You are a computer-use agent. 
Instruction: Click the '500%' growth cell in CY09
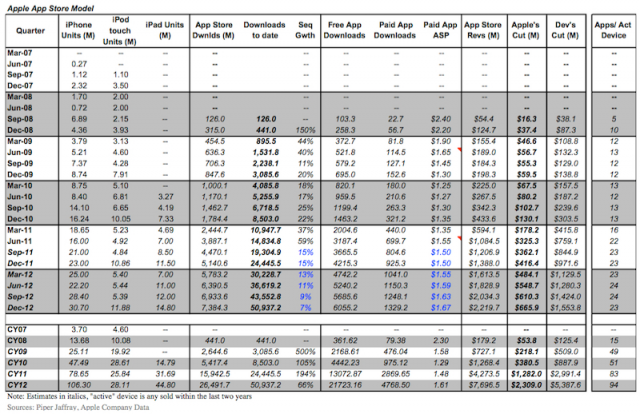point(305,352)
